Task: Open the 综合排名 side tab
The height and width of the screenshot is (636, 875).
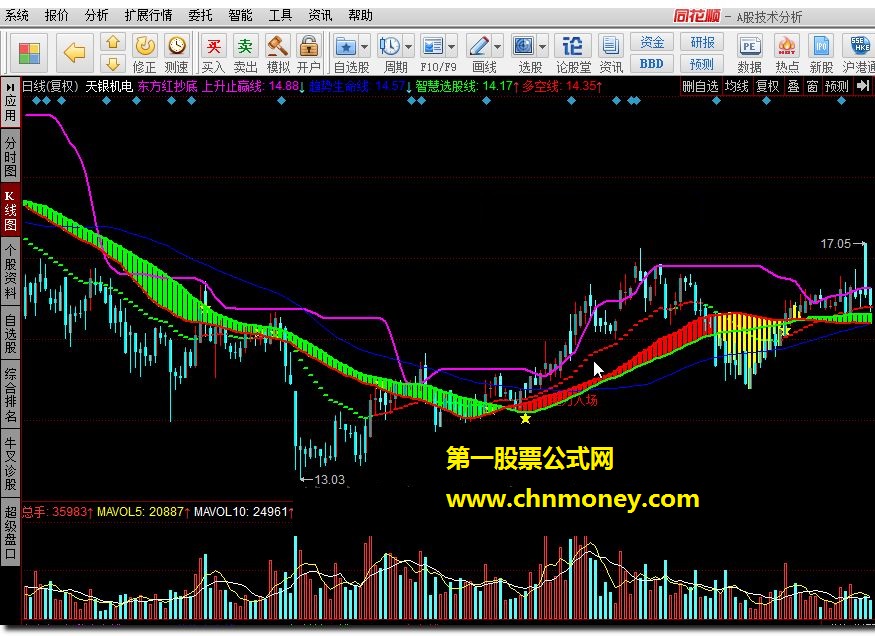Action: click(x=10, y=395)
